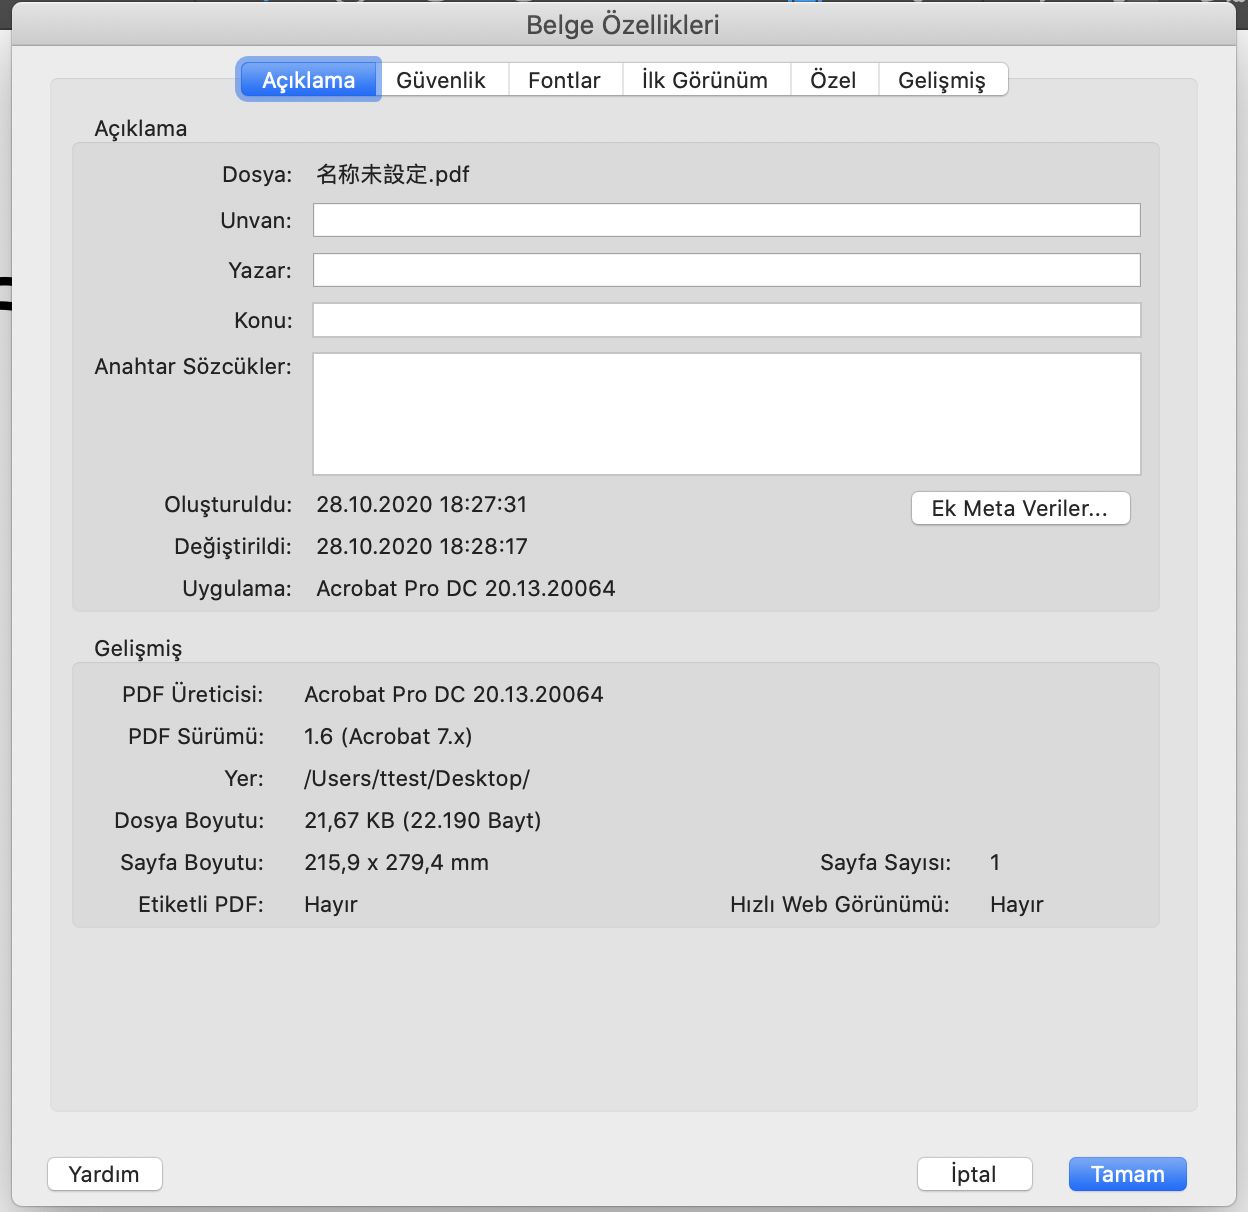Go to the İlk Görünüm tab

point(705,80)
